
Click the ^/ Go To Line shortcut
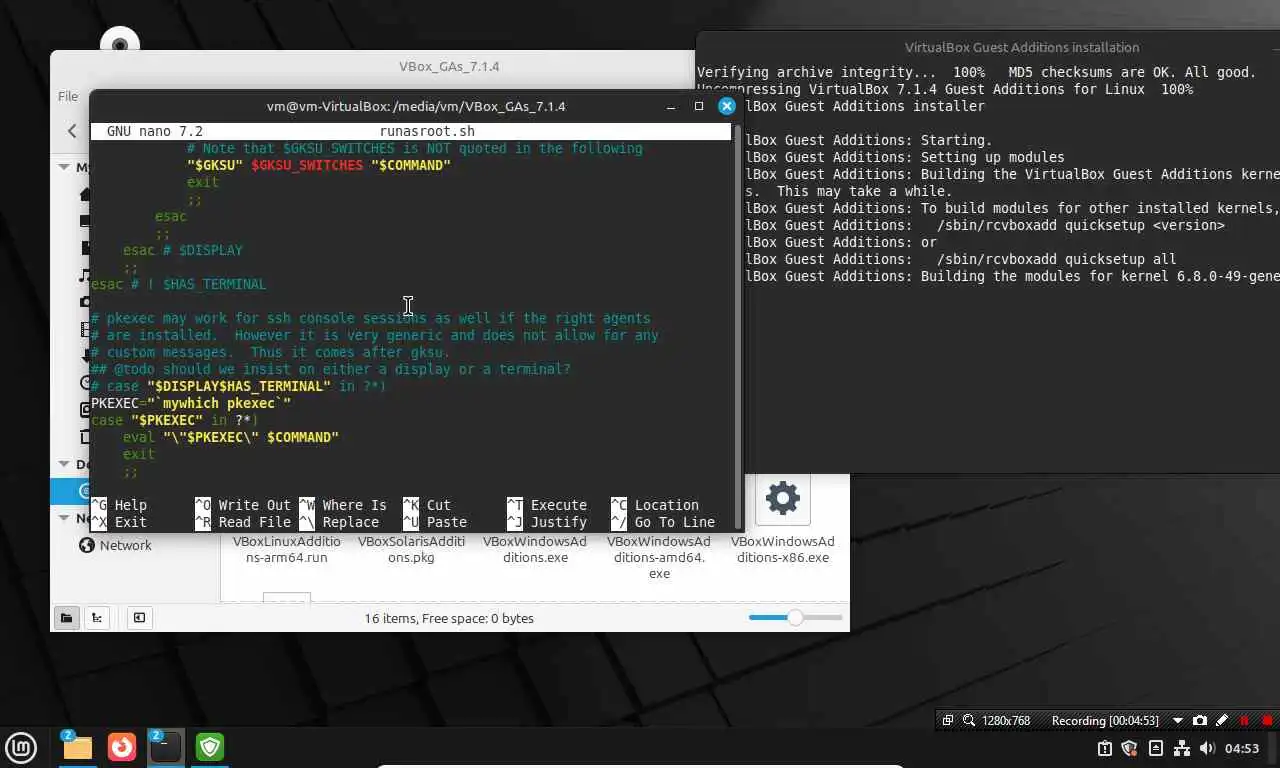point(663,522)
